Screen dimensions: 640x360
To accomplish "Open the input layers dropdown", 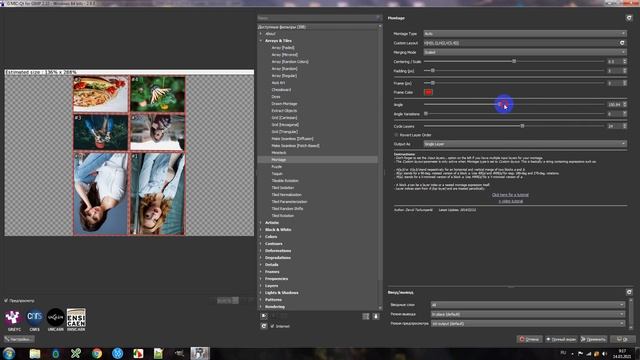I will click(x=528, y=305).
